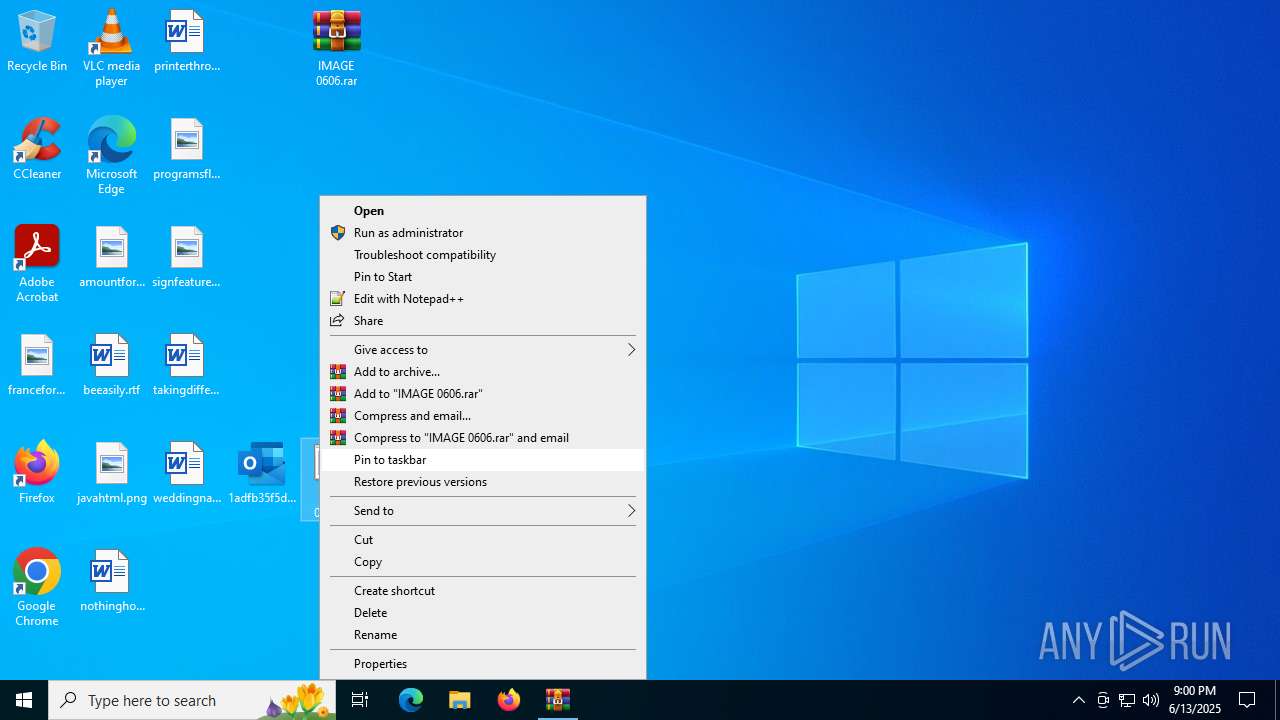The height and width of the screenshot is (720, 1280).
Task: Focus the Type here to search box
Action: (x=192, y=700)
